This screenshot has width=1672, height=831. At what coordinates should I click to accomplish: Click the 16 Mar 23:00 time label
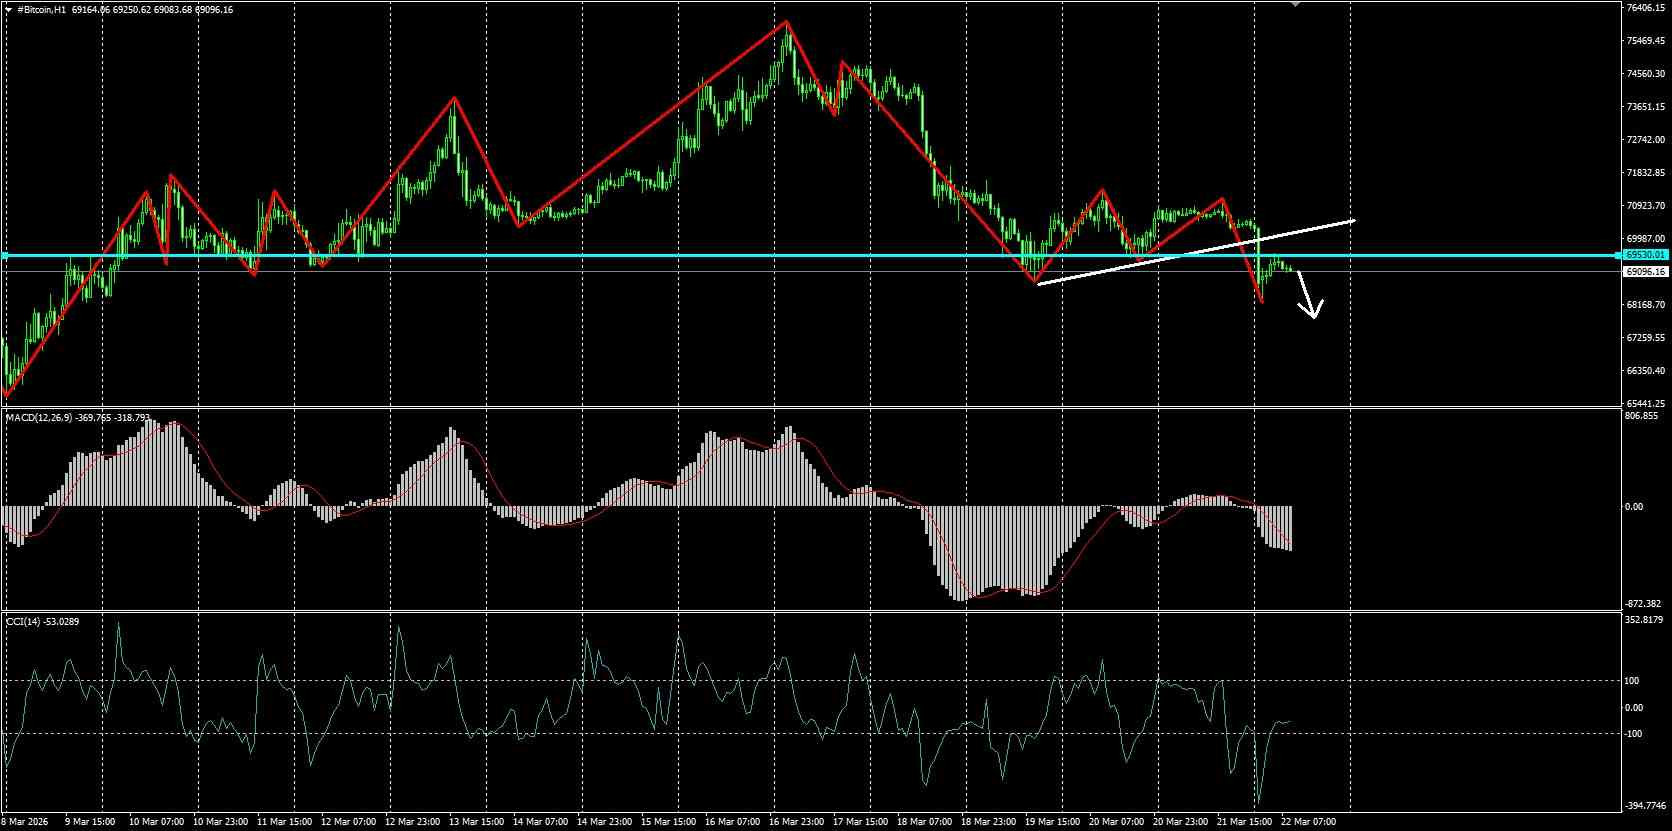(799, 822)
